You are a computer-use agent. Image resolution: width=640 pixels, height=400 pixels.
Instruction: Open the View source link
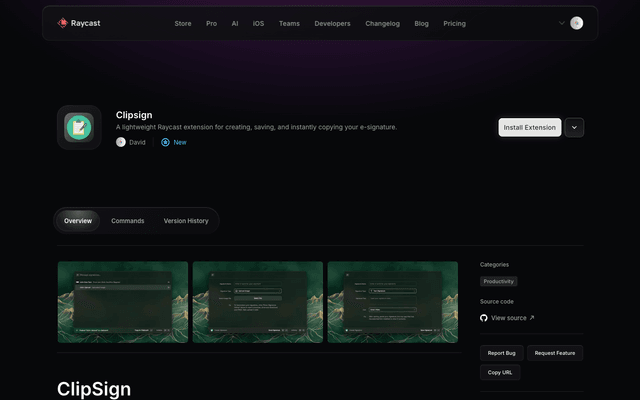click(509, 318)
